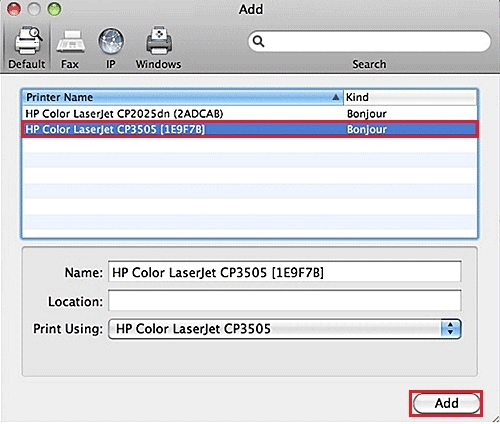Viewport: 500px width, 424px height.
Task: Open the Fax printer toolbar icon
Action: click(x=70, y=42)
